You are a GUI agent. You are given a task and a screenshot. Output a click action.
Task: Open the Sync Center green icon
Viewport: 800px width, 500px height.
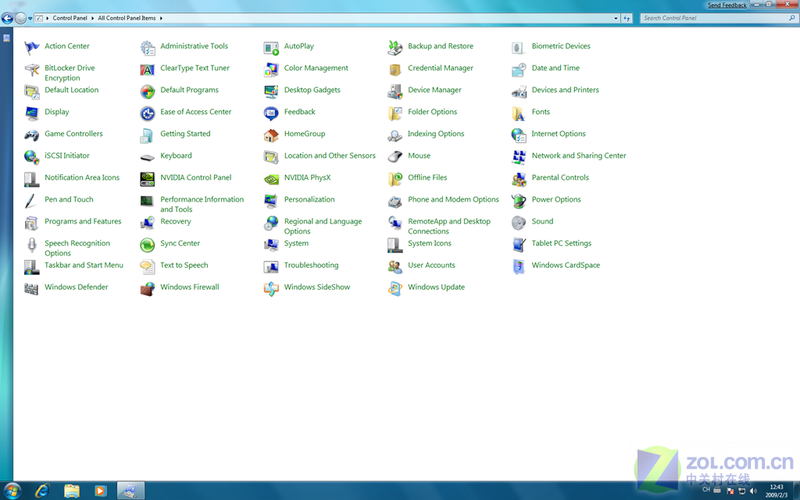point(147,245)
